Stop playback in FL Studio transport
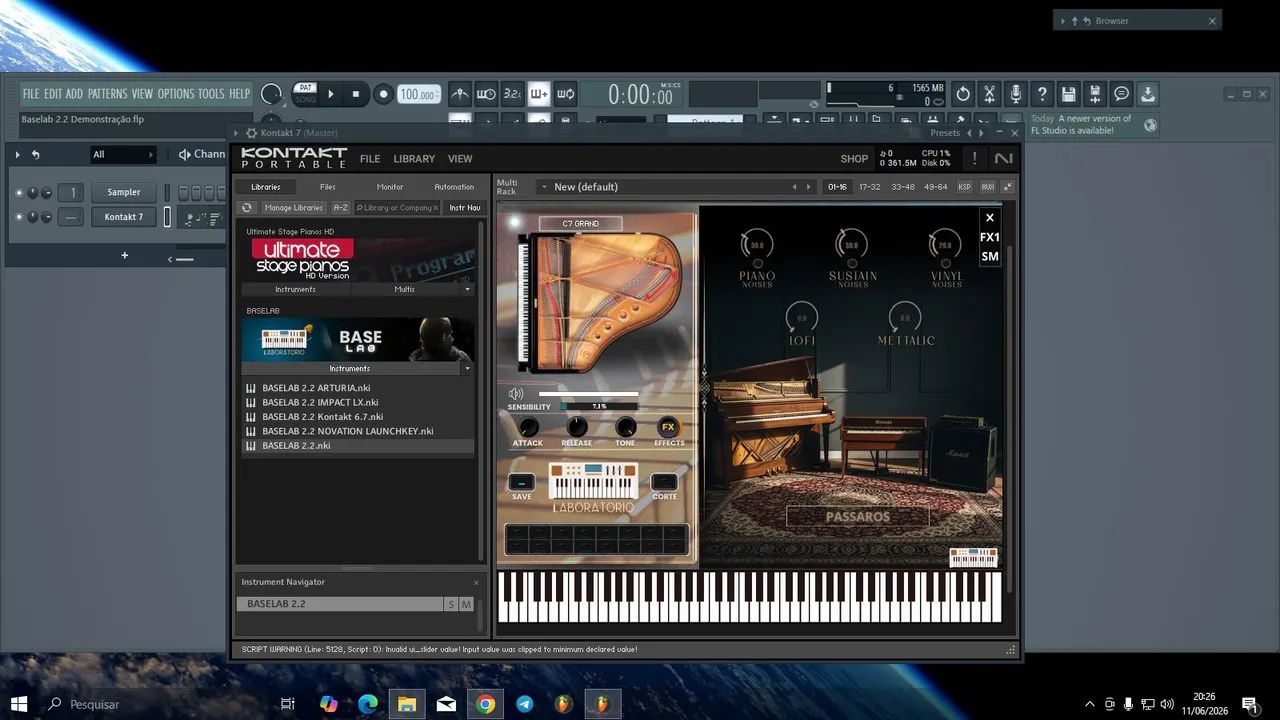Viewport: 1280px width, 720px height. [x=355, y=94]
